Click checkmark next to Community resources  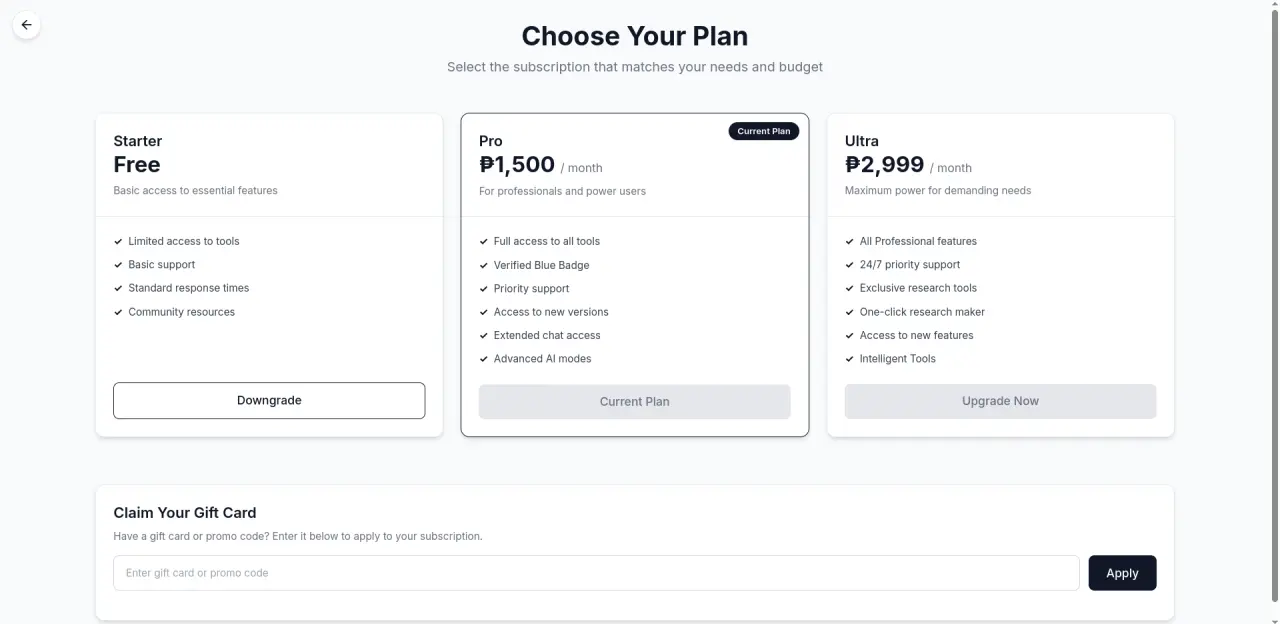pos(118,312)
